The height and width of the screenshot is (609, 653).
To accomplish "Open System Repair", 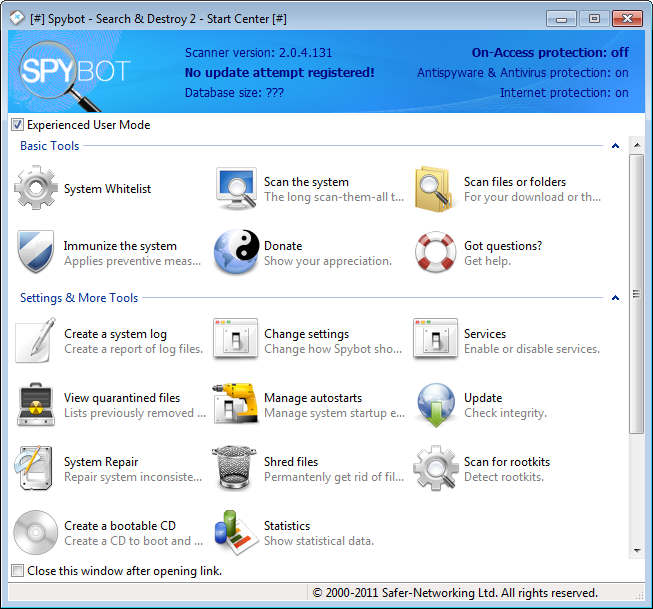I will click(x=101, y=462).
